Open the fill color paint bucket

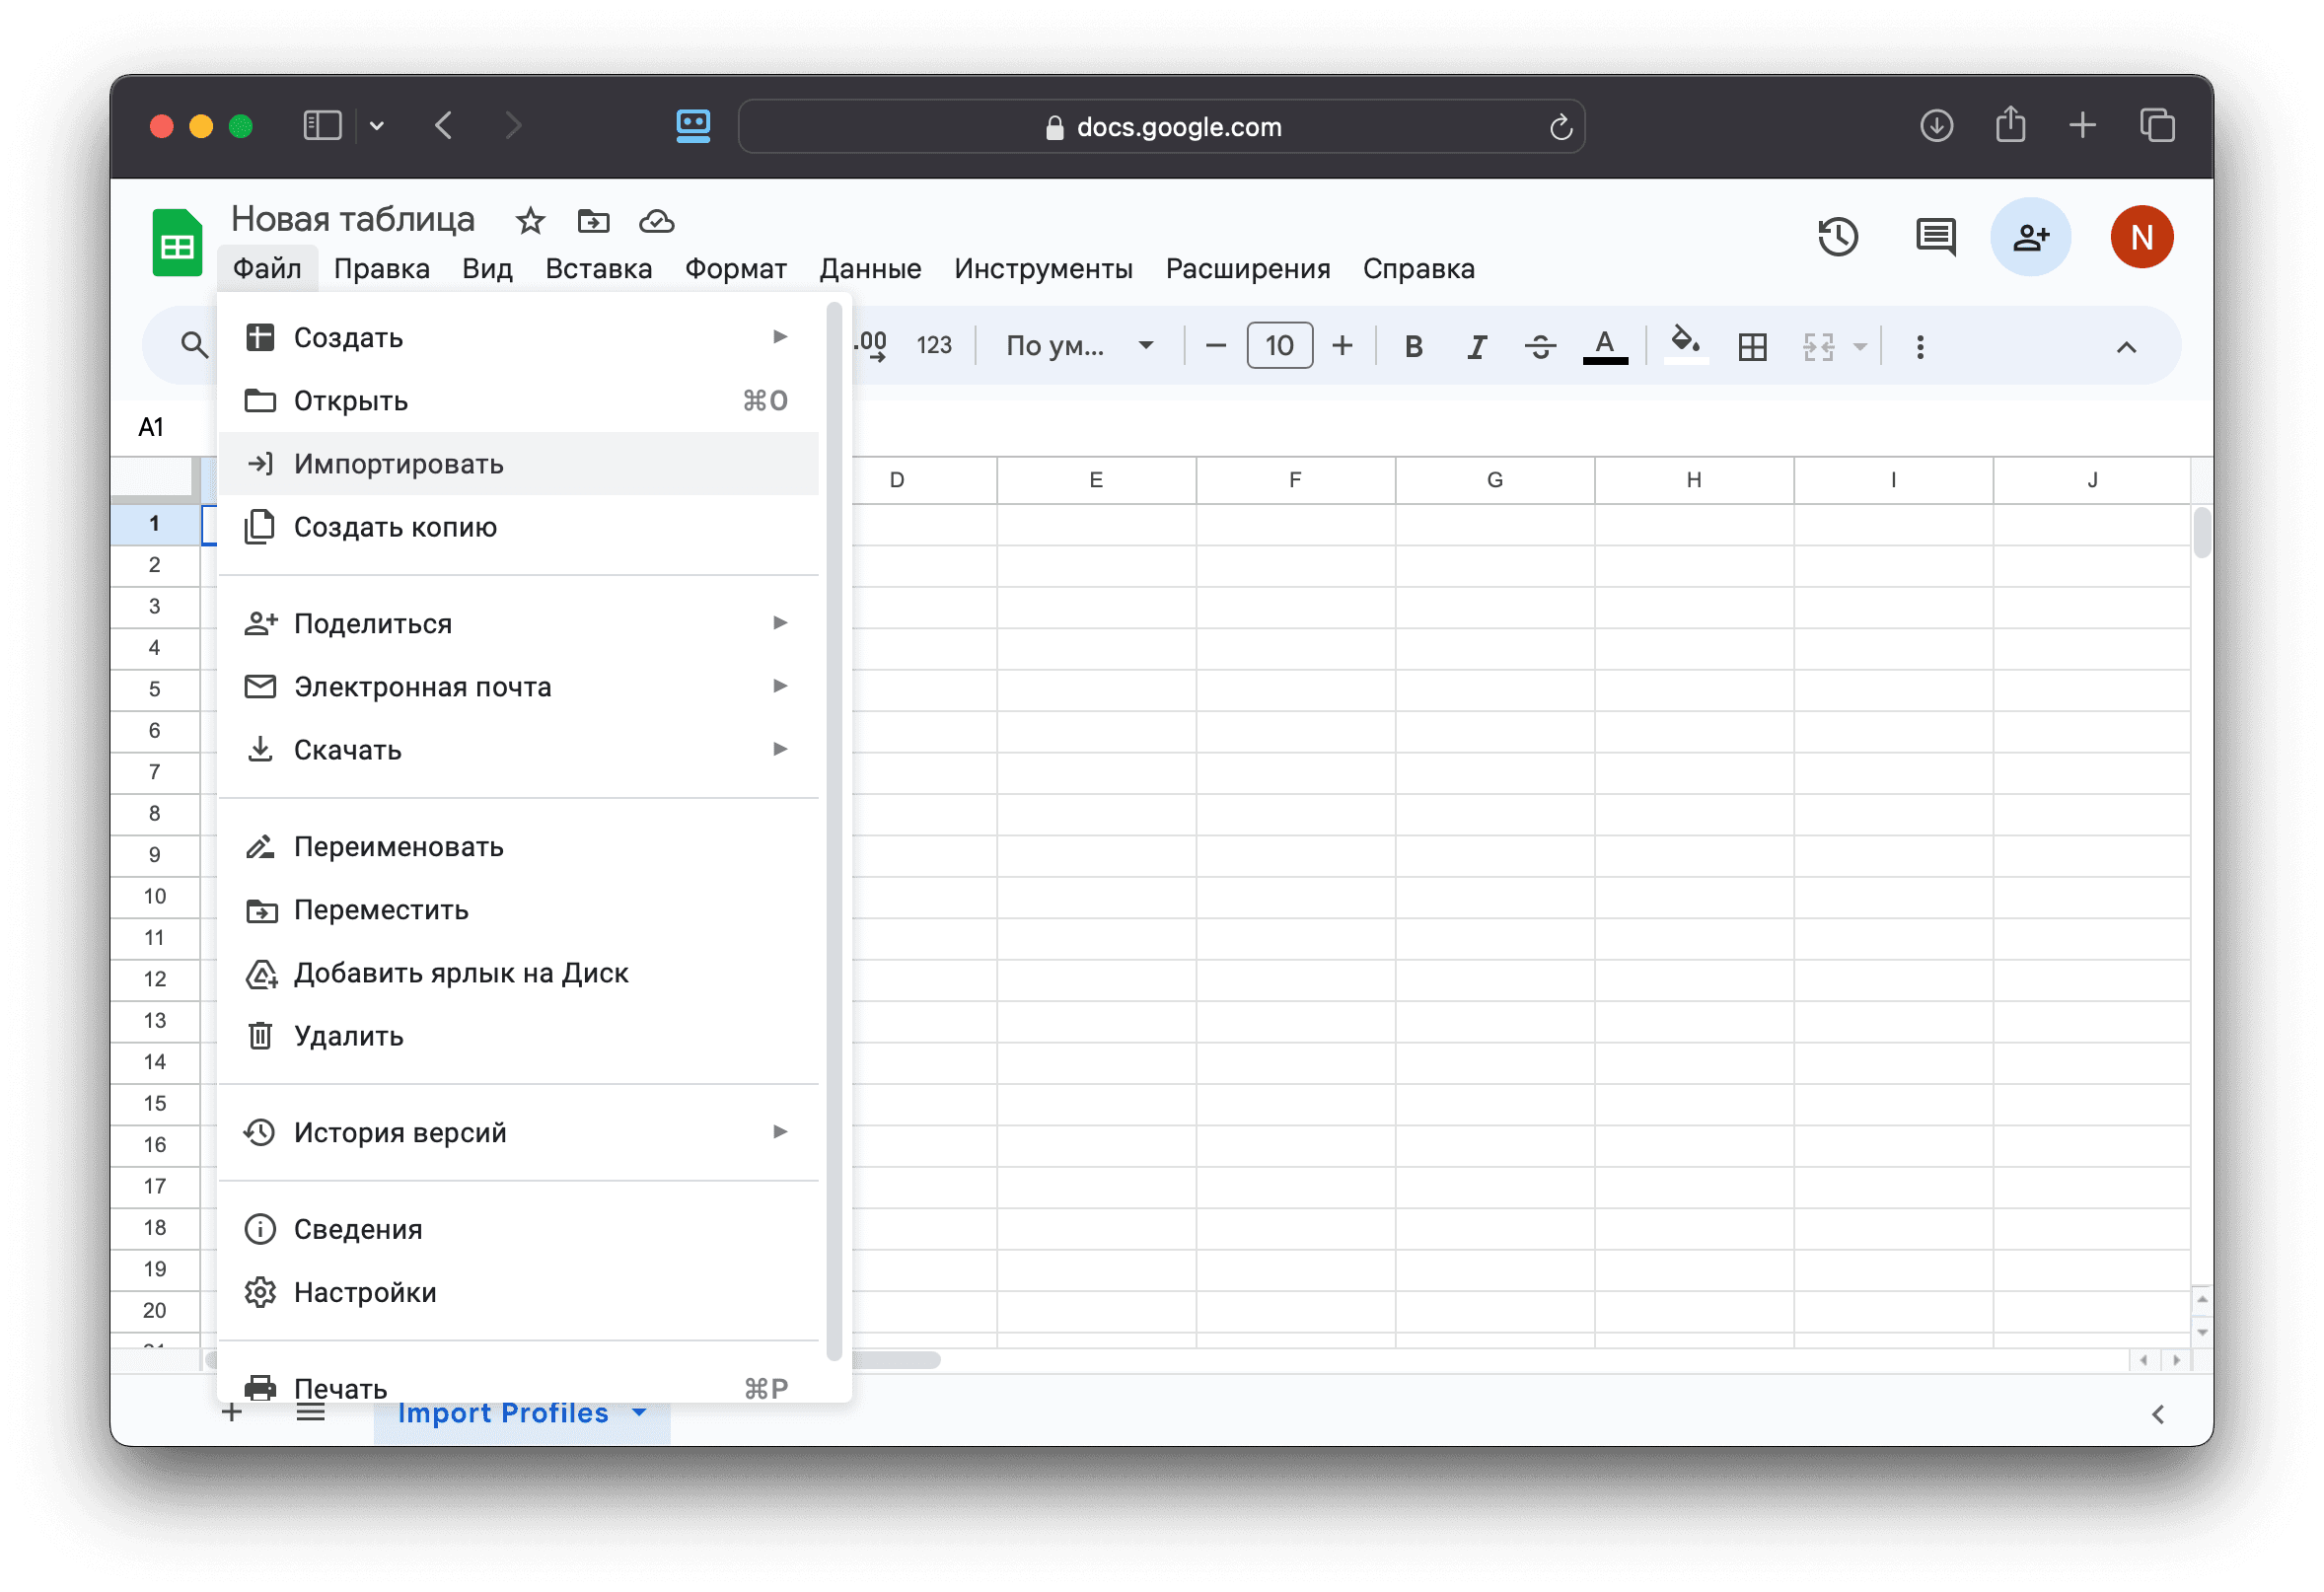[1685, 345]
